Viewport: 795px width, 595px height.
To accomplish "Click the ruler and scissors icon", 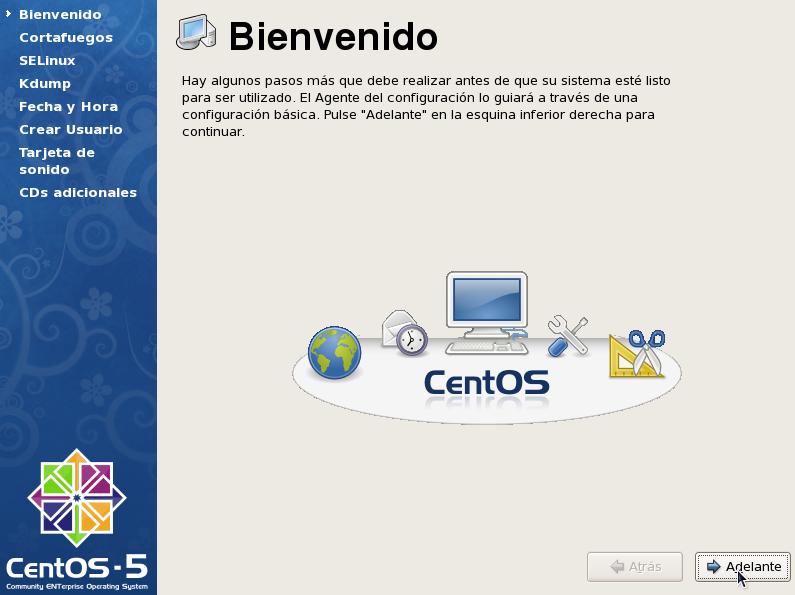I will click(637, 353).
